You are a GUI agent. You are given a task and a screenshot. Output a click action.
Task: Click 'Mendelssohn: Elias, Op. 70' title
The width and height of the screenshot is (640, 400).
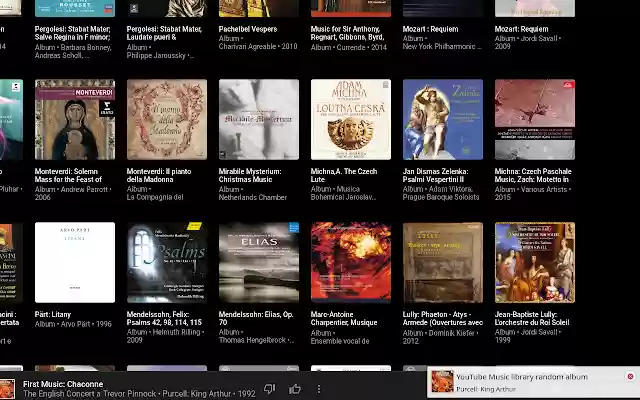(x=256, y=318)
